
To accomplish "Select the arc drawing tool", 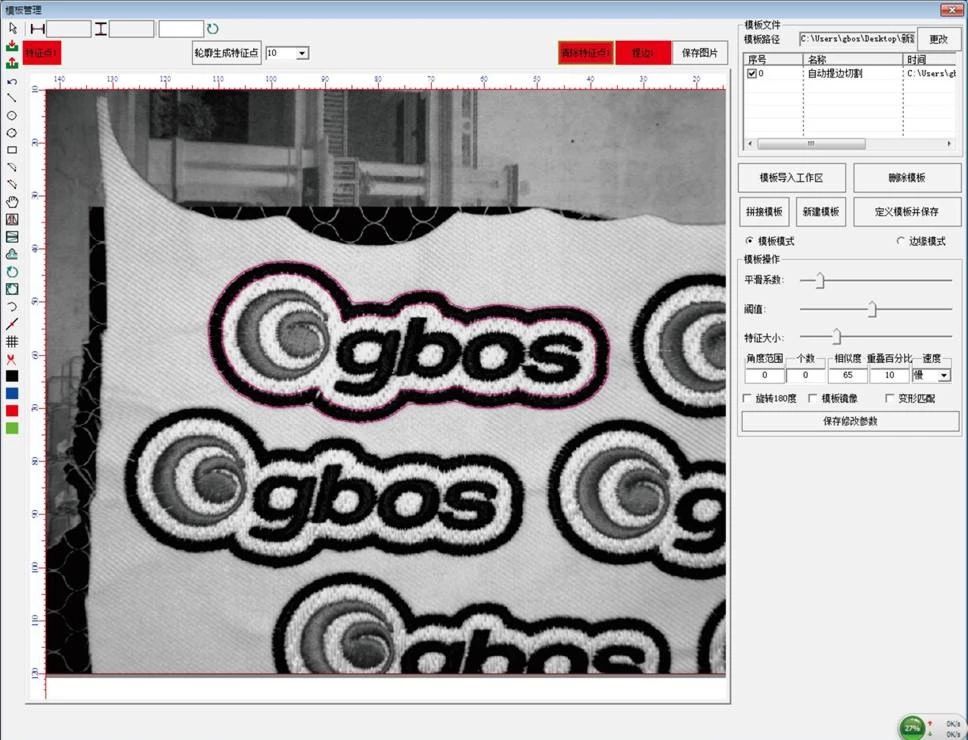I will 12,306.
